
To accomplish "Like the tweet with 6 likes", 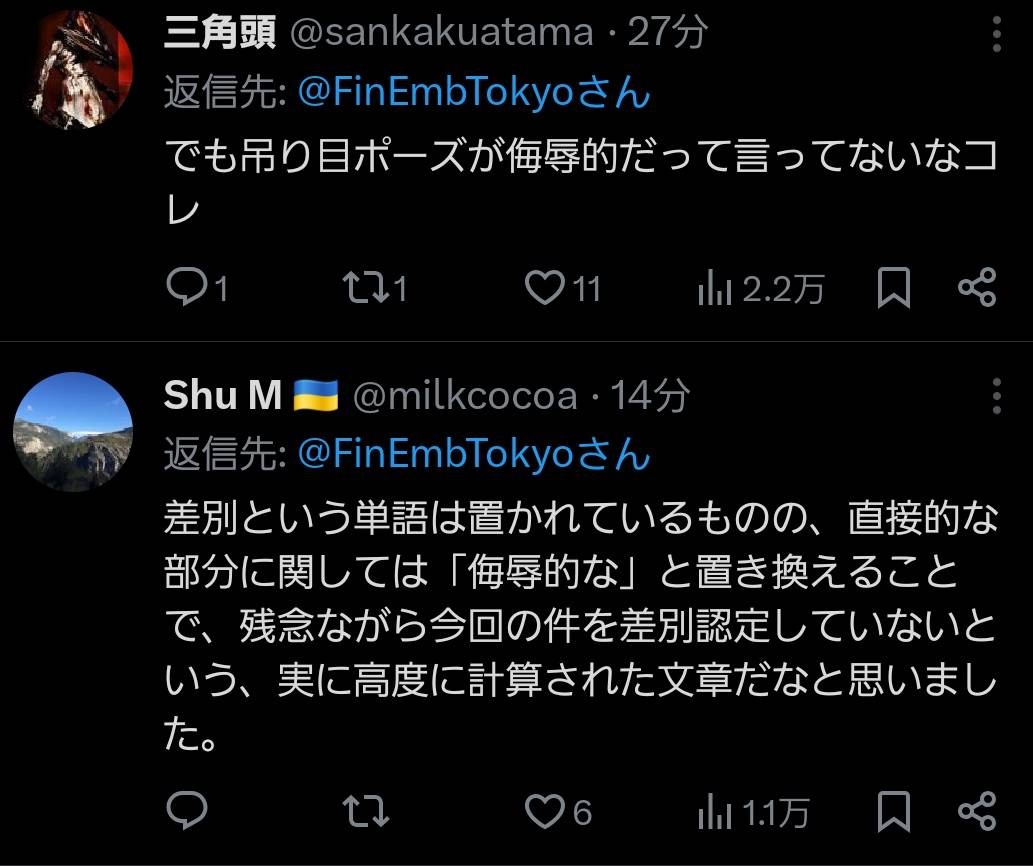I will (x=545, y=811).
